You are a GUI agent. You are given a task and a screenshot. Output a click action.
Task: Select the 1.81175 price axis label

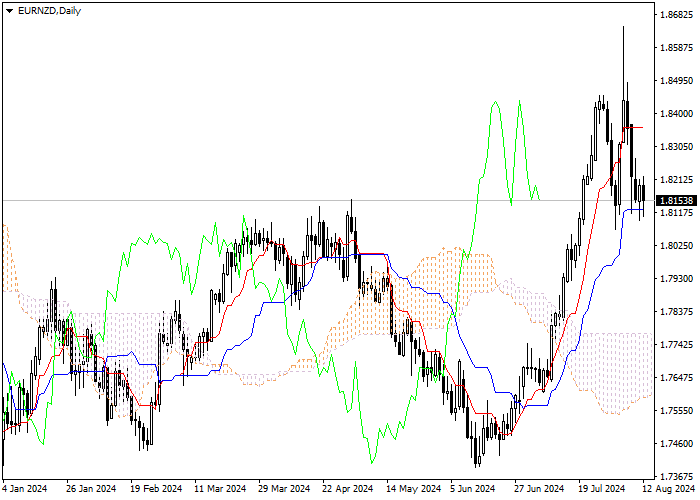677,213
